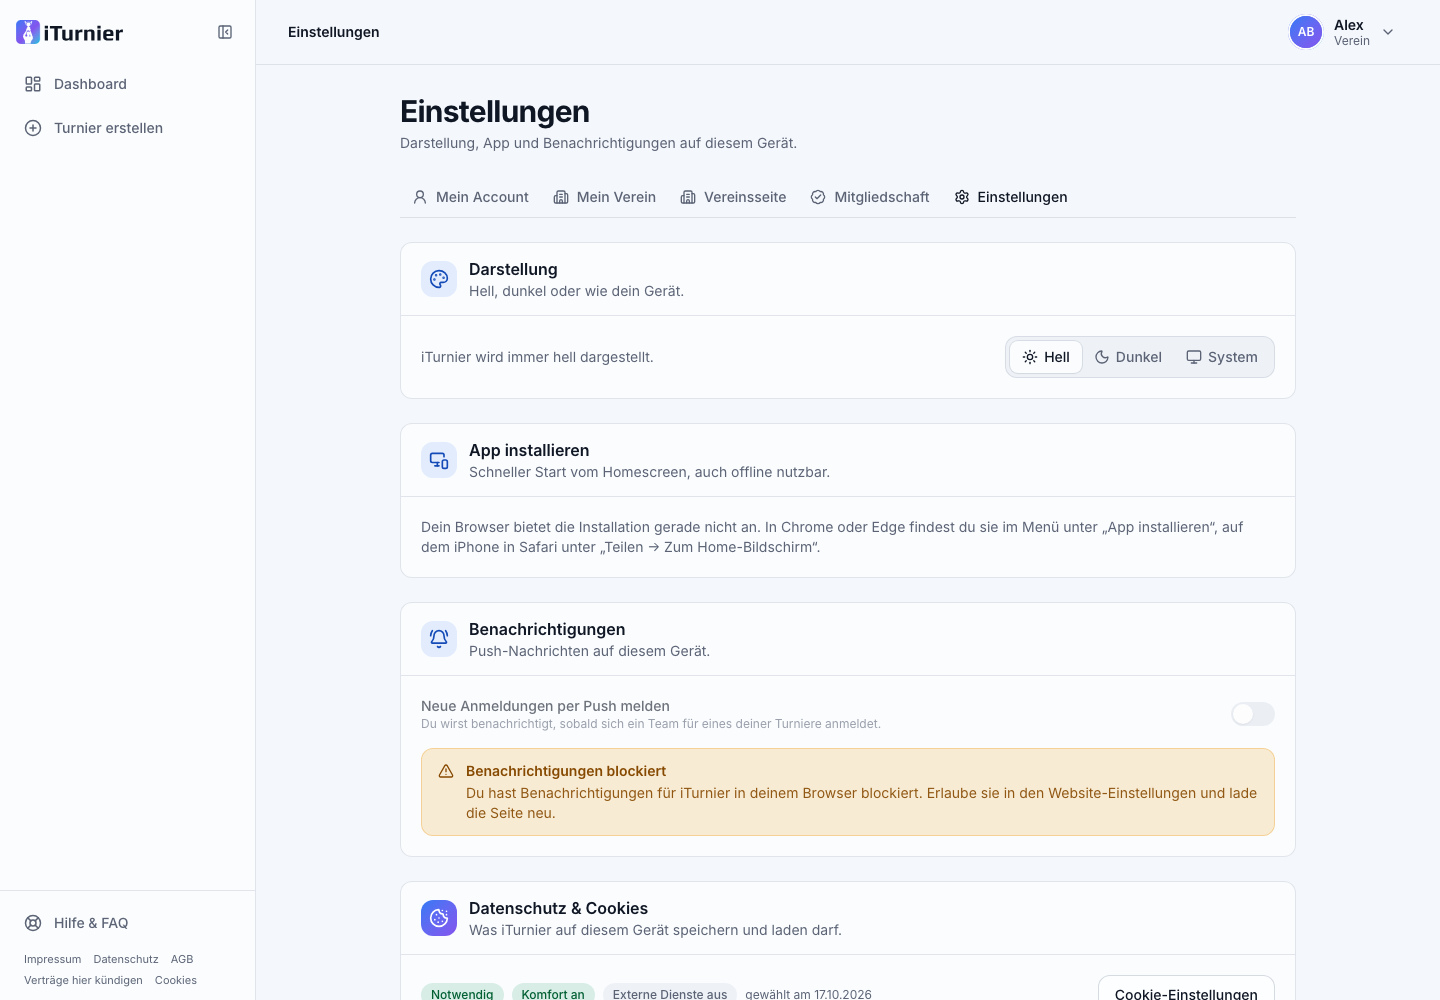
Task: Click the Benachrichtigungen blockiert heading
Action: (x=566, y=771)
